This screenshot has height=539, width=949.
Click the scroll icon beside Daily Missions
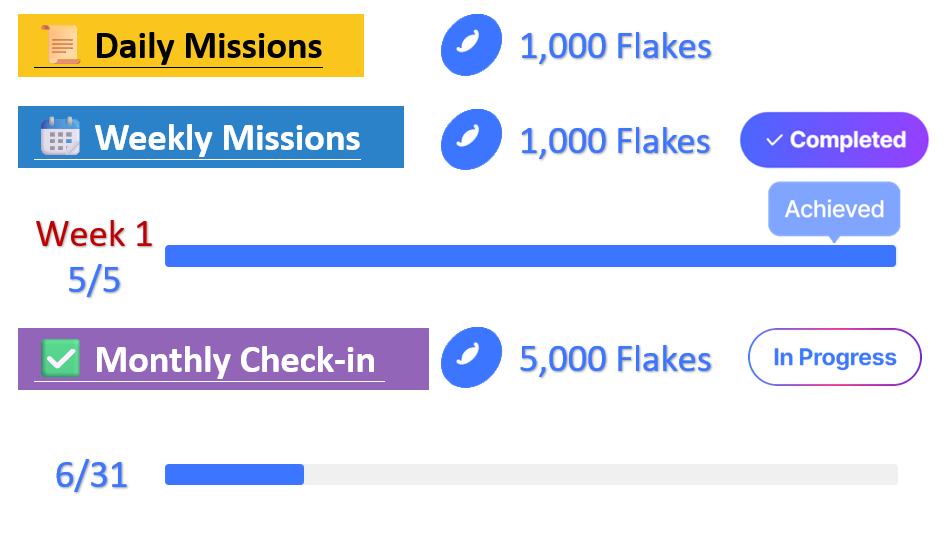pyautogui.click(x=61, y=45)
